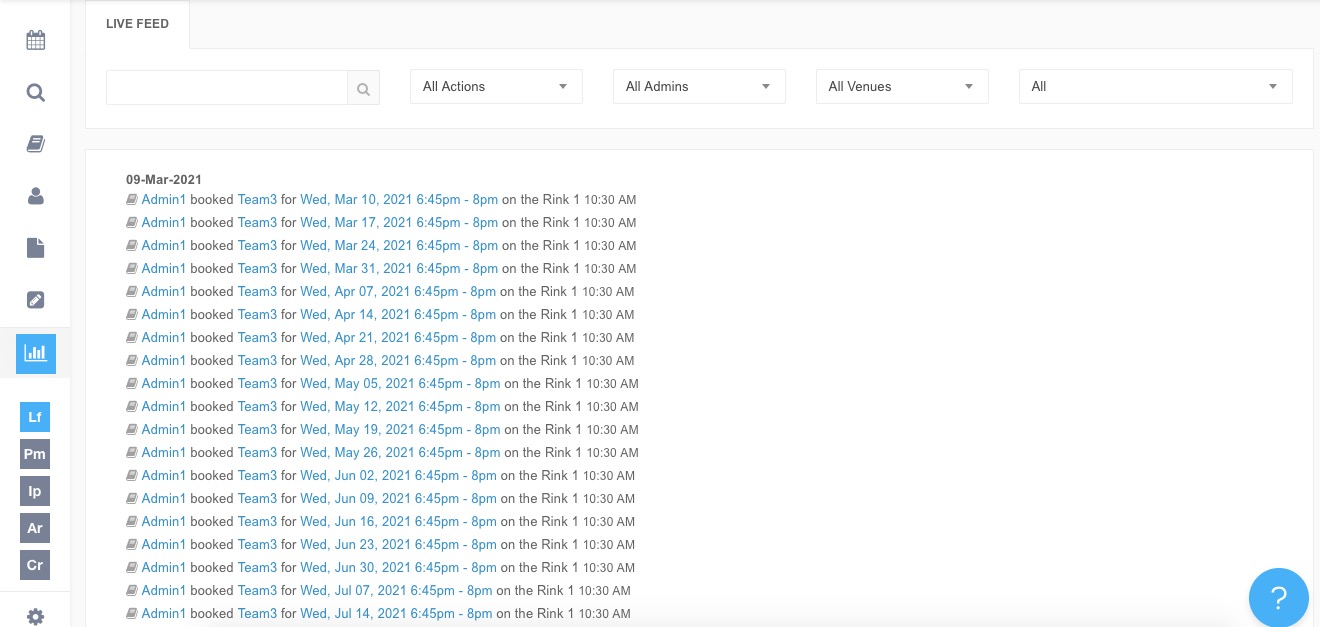Click the blue help question mark button
1320x627 pixels.
coord(1278,598)
